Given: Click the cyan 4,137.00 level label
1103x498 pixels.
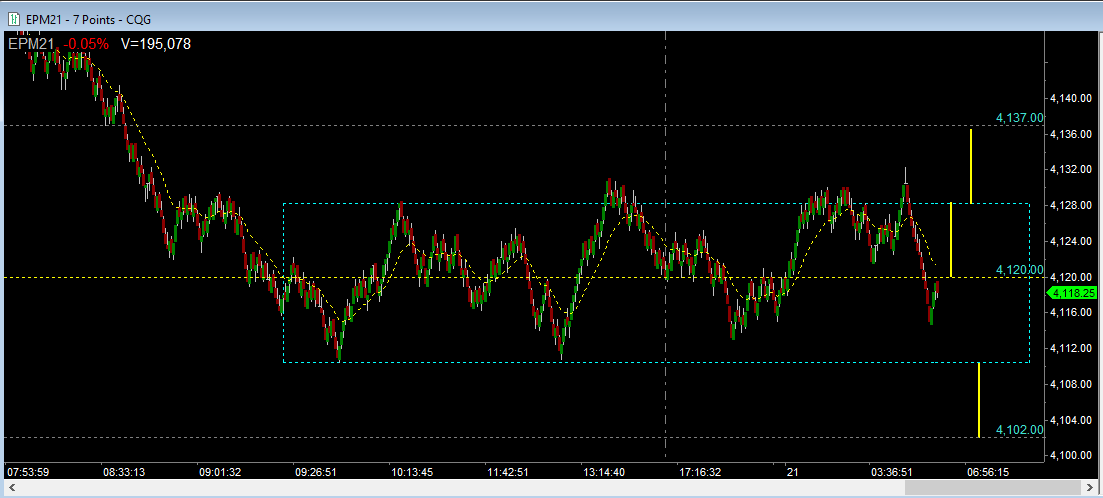Looking at the screenshot, I should coord(1020,118).
